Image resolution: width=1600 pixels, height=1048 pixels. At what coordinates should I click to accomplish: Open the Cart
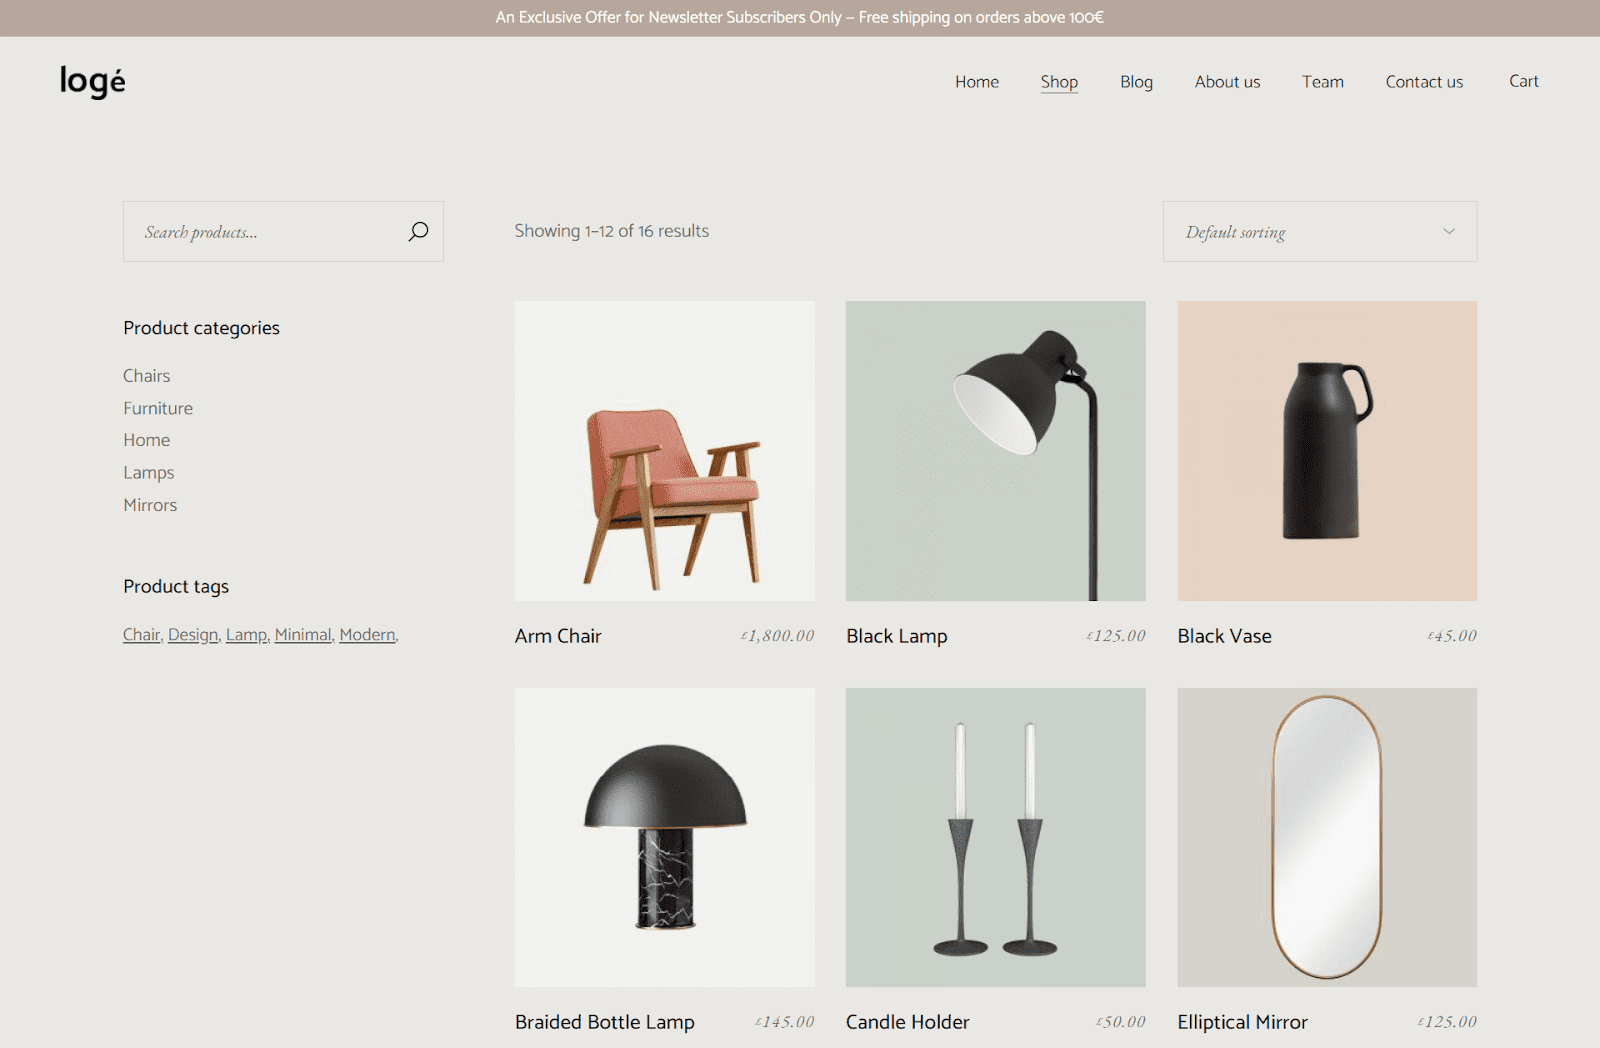coord(1523,82)
